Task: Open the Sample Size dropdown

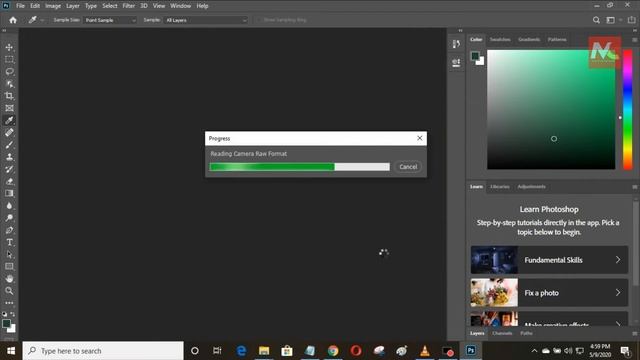Action: 110,20
